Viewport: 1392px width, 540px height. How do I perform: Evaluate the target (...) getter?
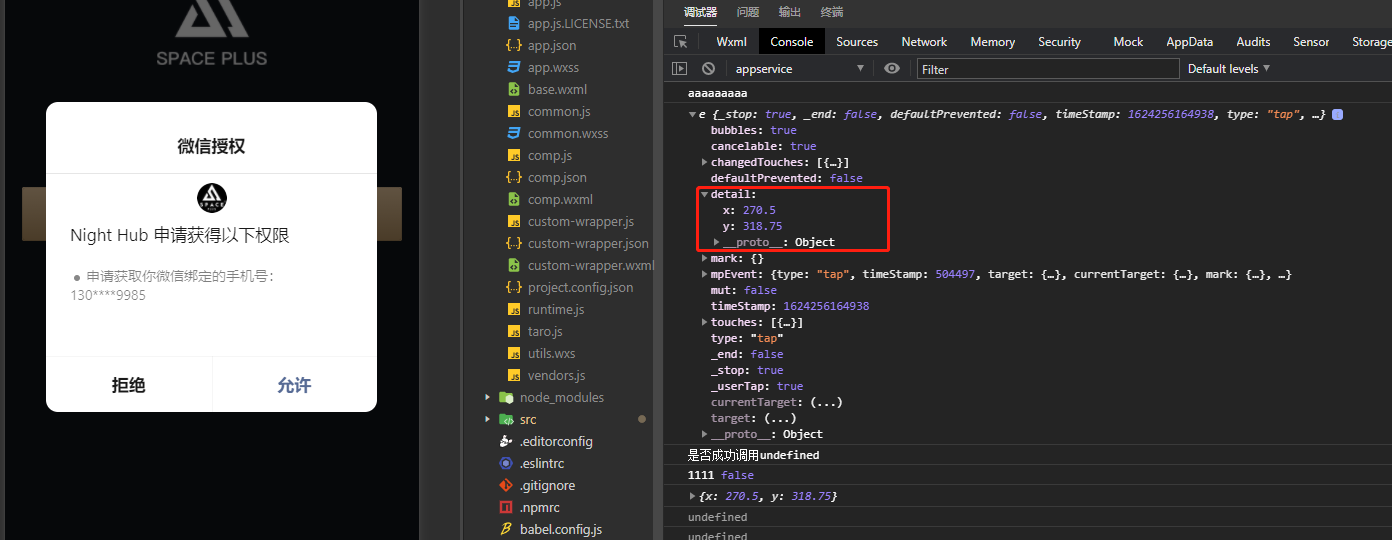point(780,418)
